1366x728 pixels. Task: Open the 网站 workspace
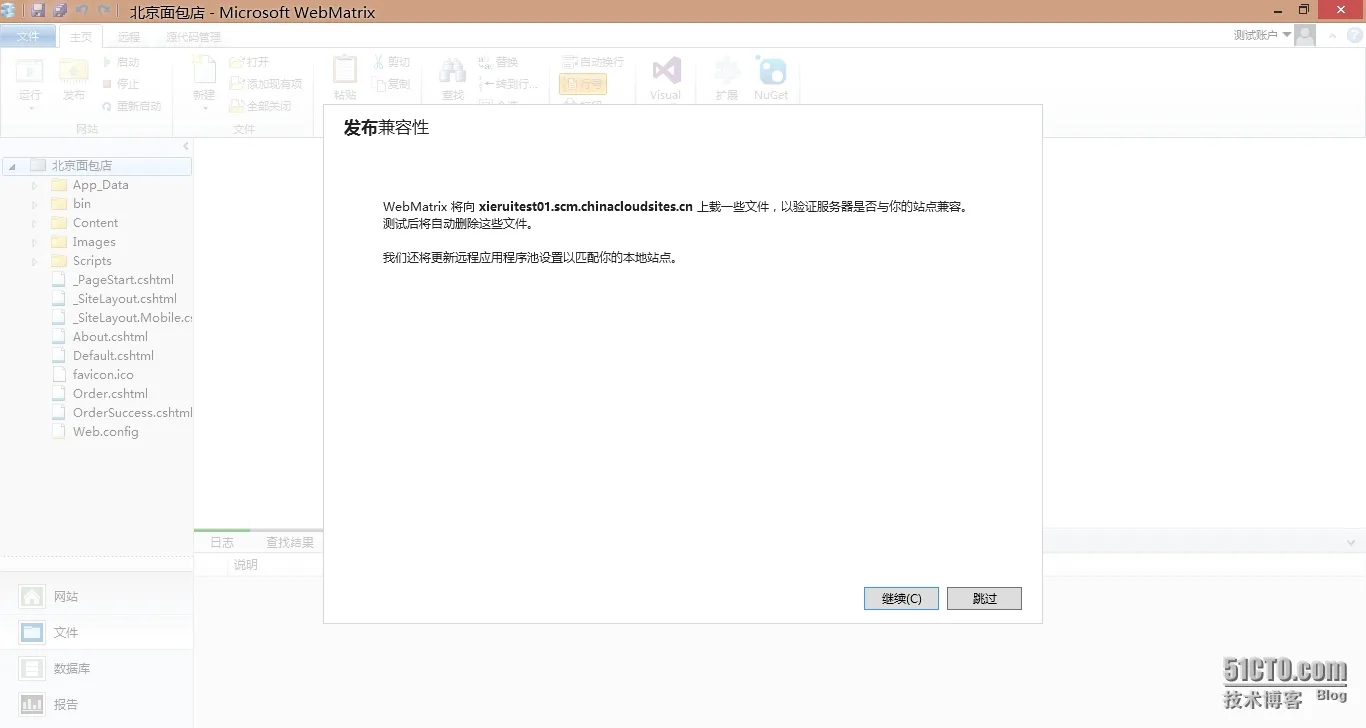96,597
